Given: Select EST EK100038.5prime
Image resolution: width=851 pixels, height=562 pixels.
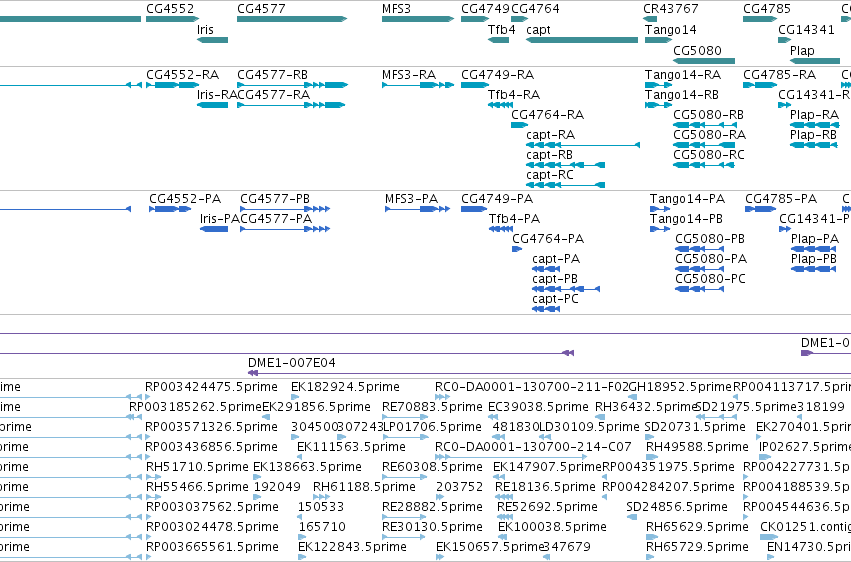Looking at the screenshot, I should click(552, 527).
